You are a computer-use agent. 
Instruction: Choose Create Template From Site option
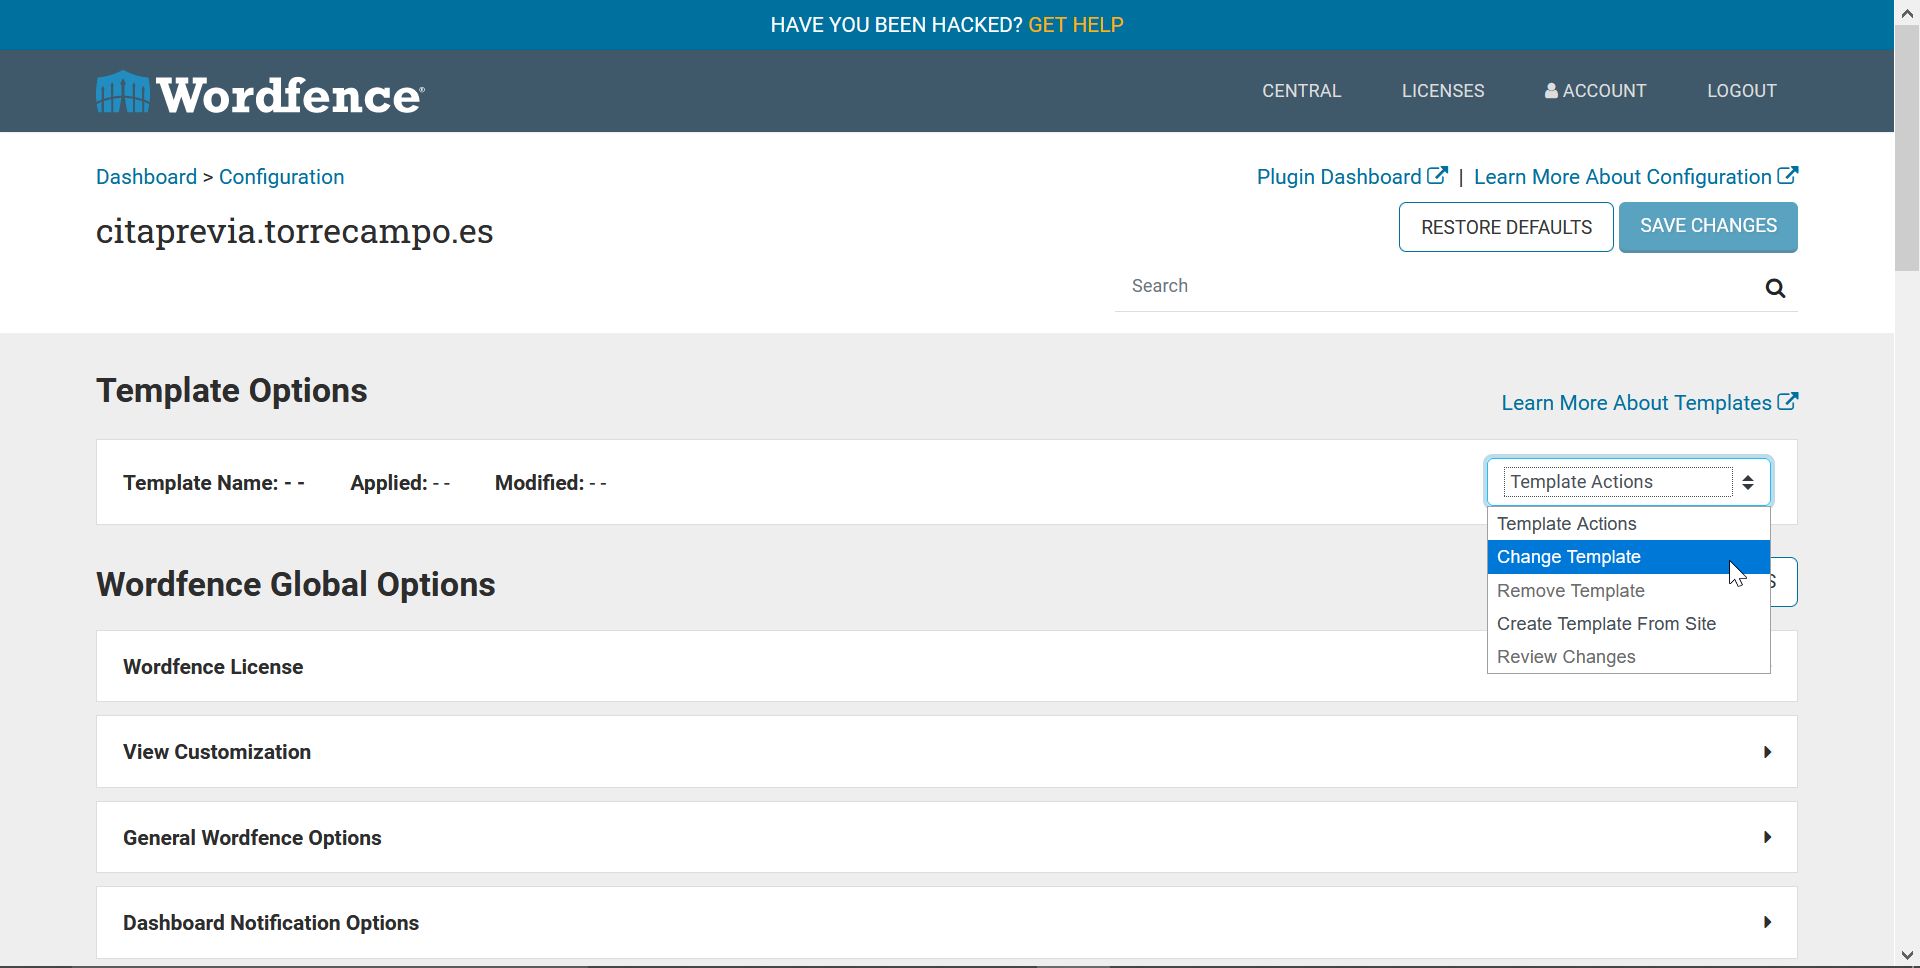tap(1606, 624)
